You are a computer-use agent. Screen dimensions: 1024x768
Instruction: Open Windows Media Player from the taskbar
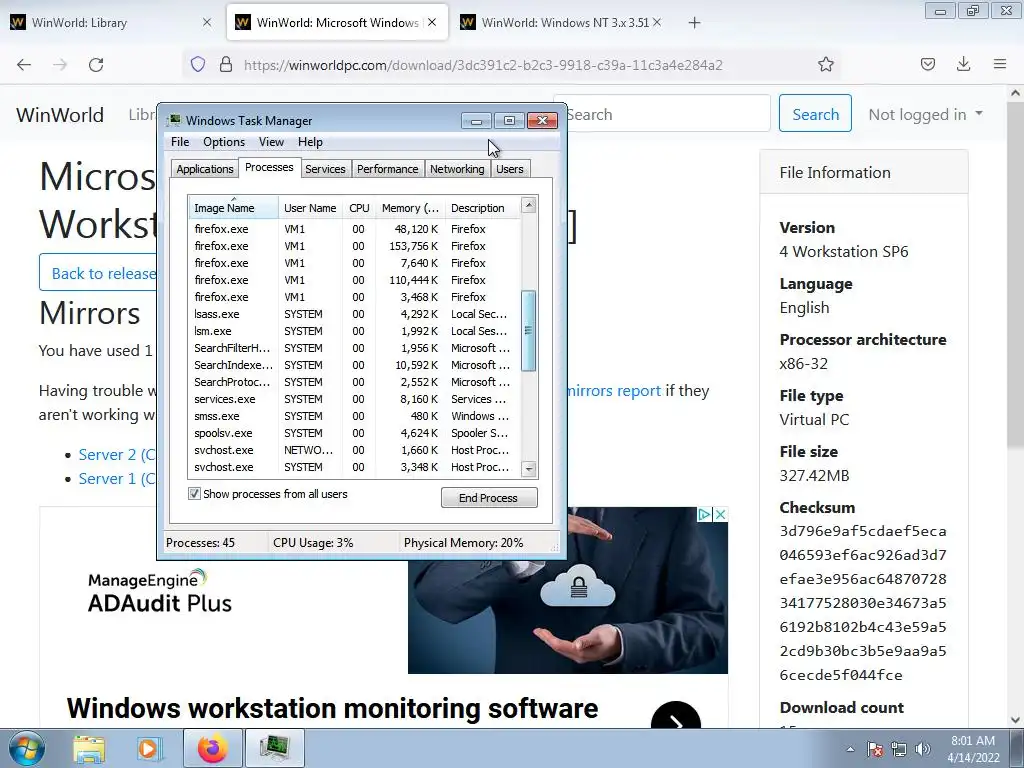[148, 749]
